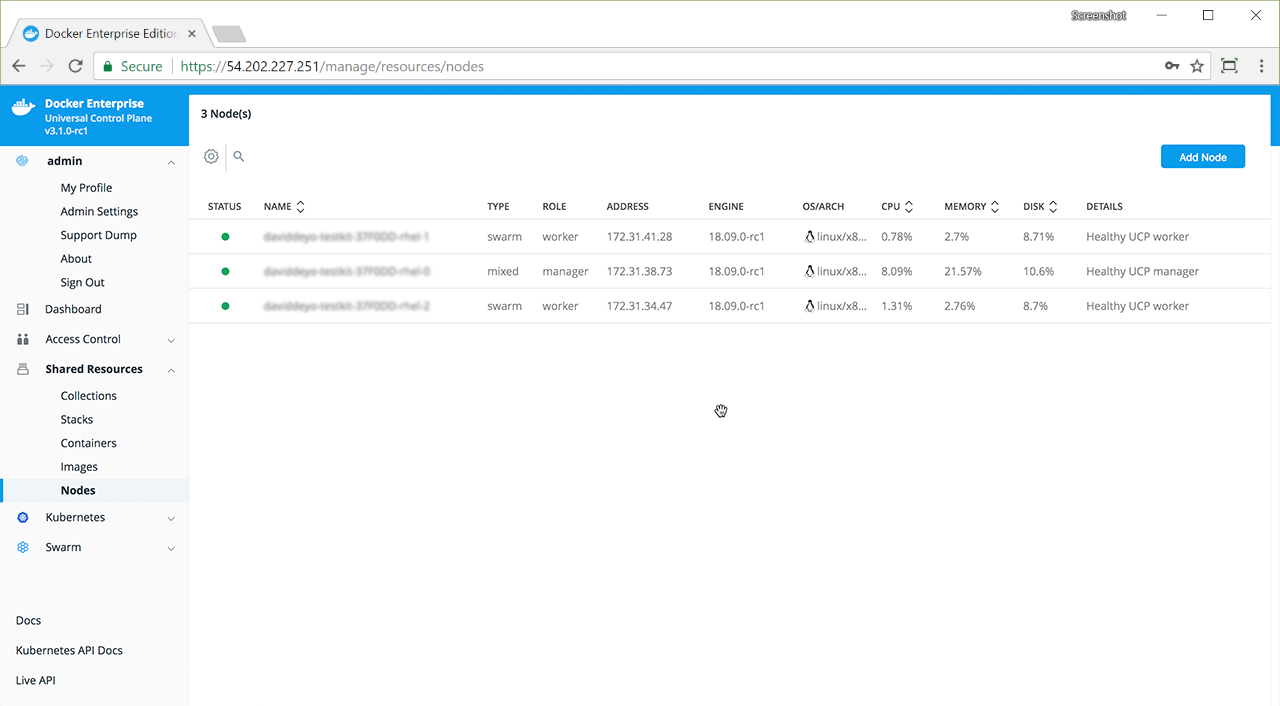Click the Add Node button
1280x706 pixels.
[x=1202, y=157]
